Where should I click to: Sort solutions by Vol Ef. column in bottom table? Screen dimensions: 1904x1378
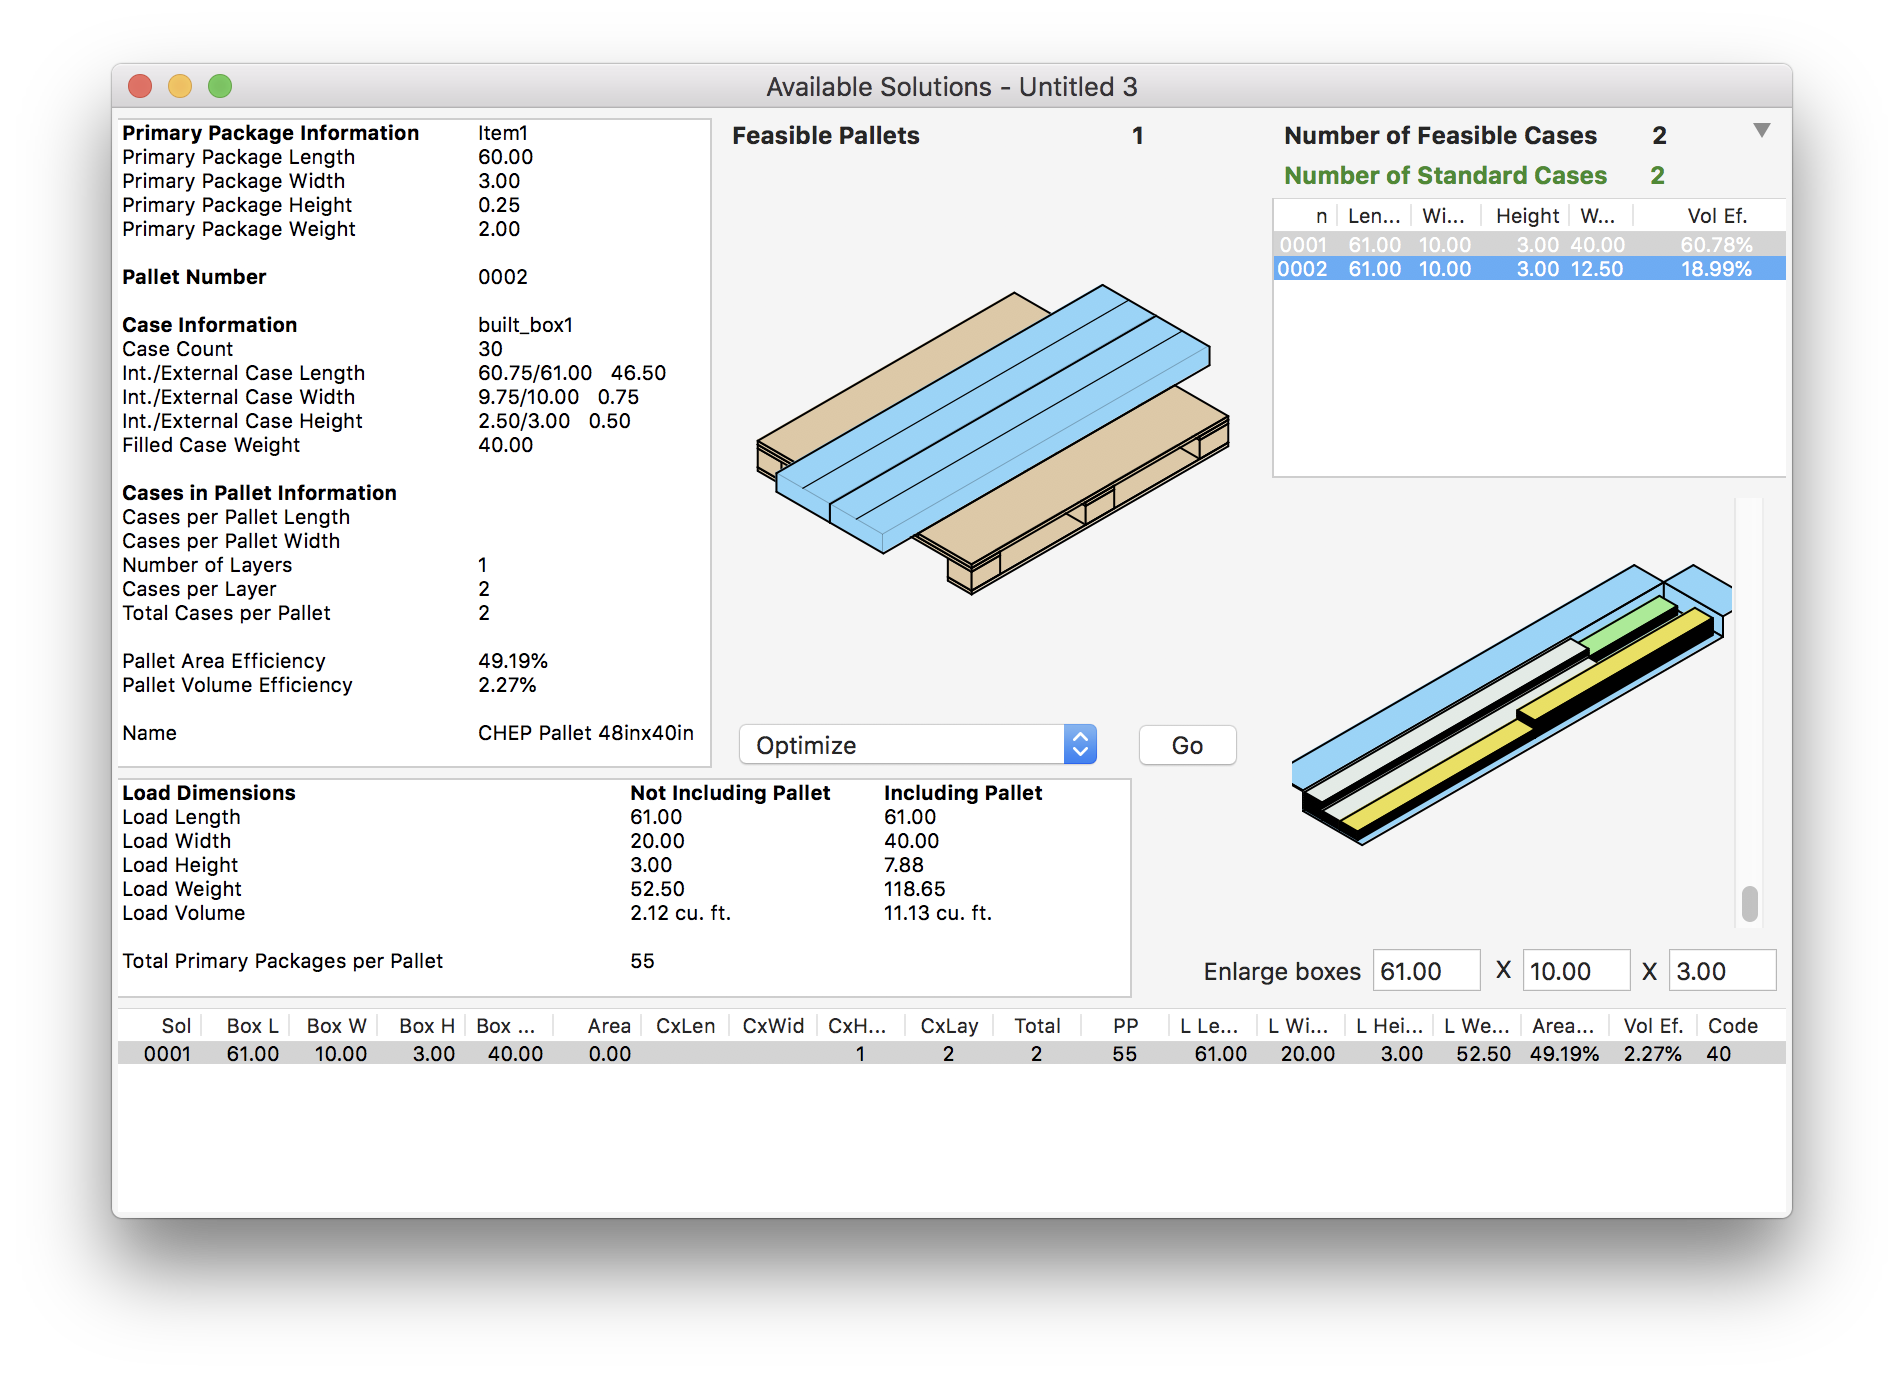point(1653,1025)
